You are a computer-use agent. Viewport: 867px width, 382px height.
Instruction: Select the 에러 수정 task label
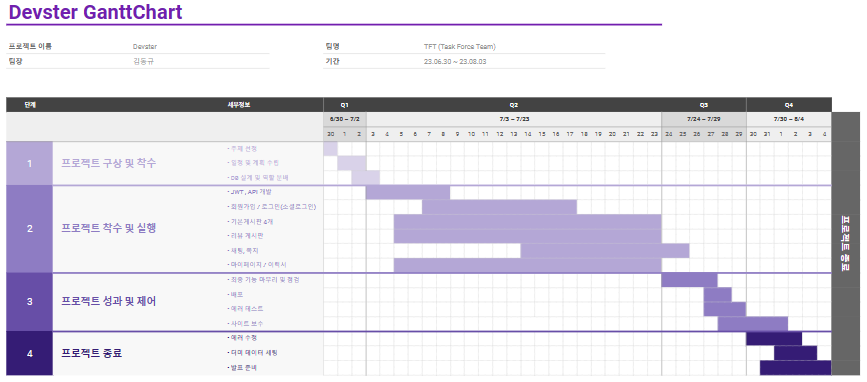(x=242, y=337)
